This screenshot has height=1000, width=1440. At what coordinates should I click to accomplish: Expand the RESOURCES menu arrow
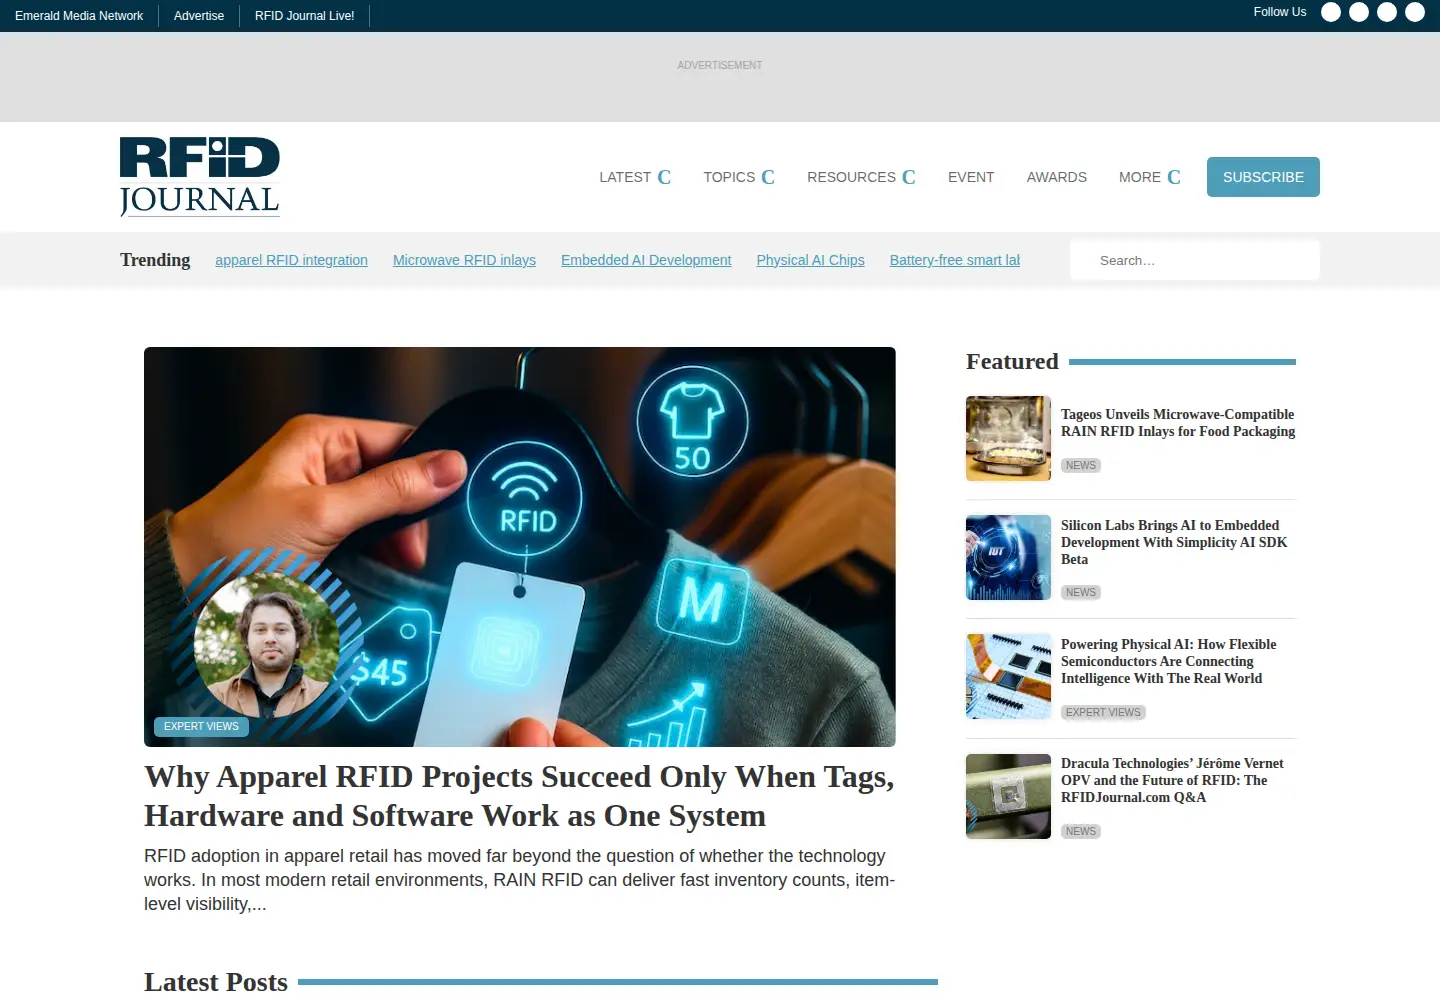click(909, 177)
